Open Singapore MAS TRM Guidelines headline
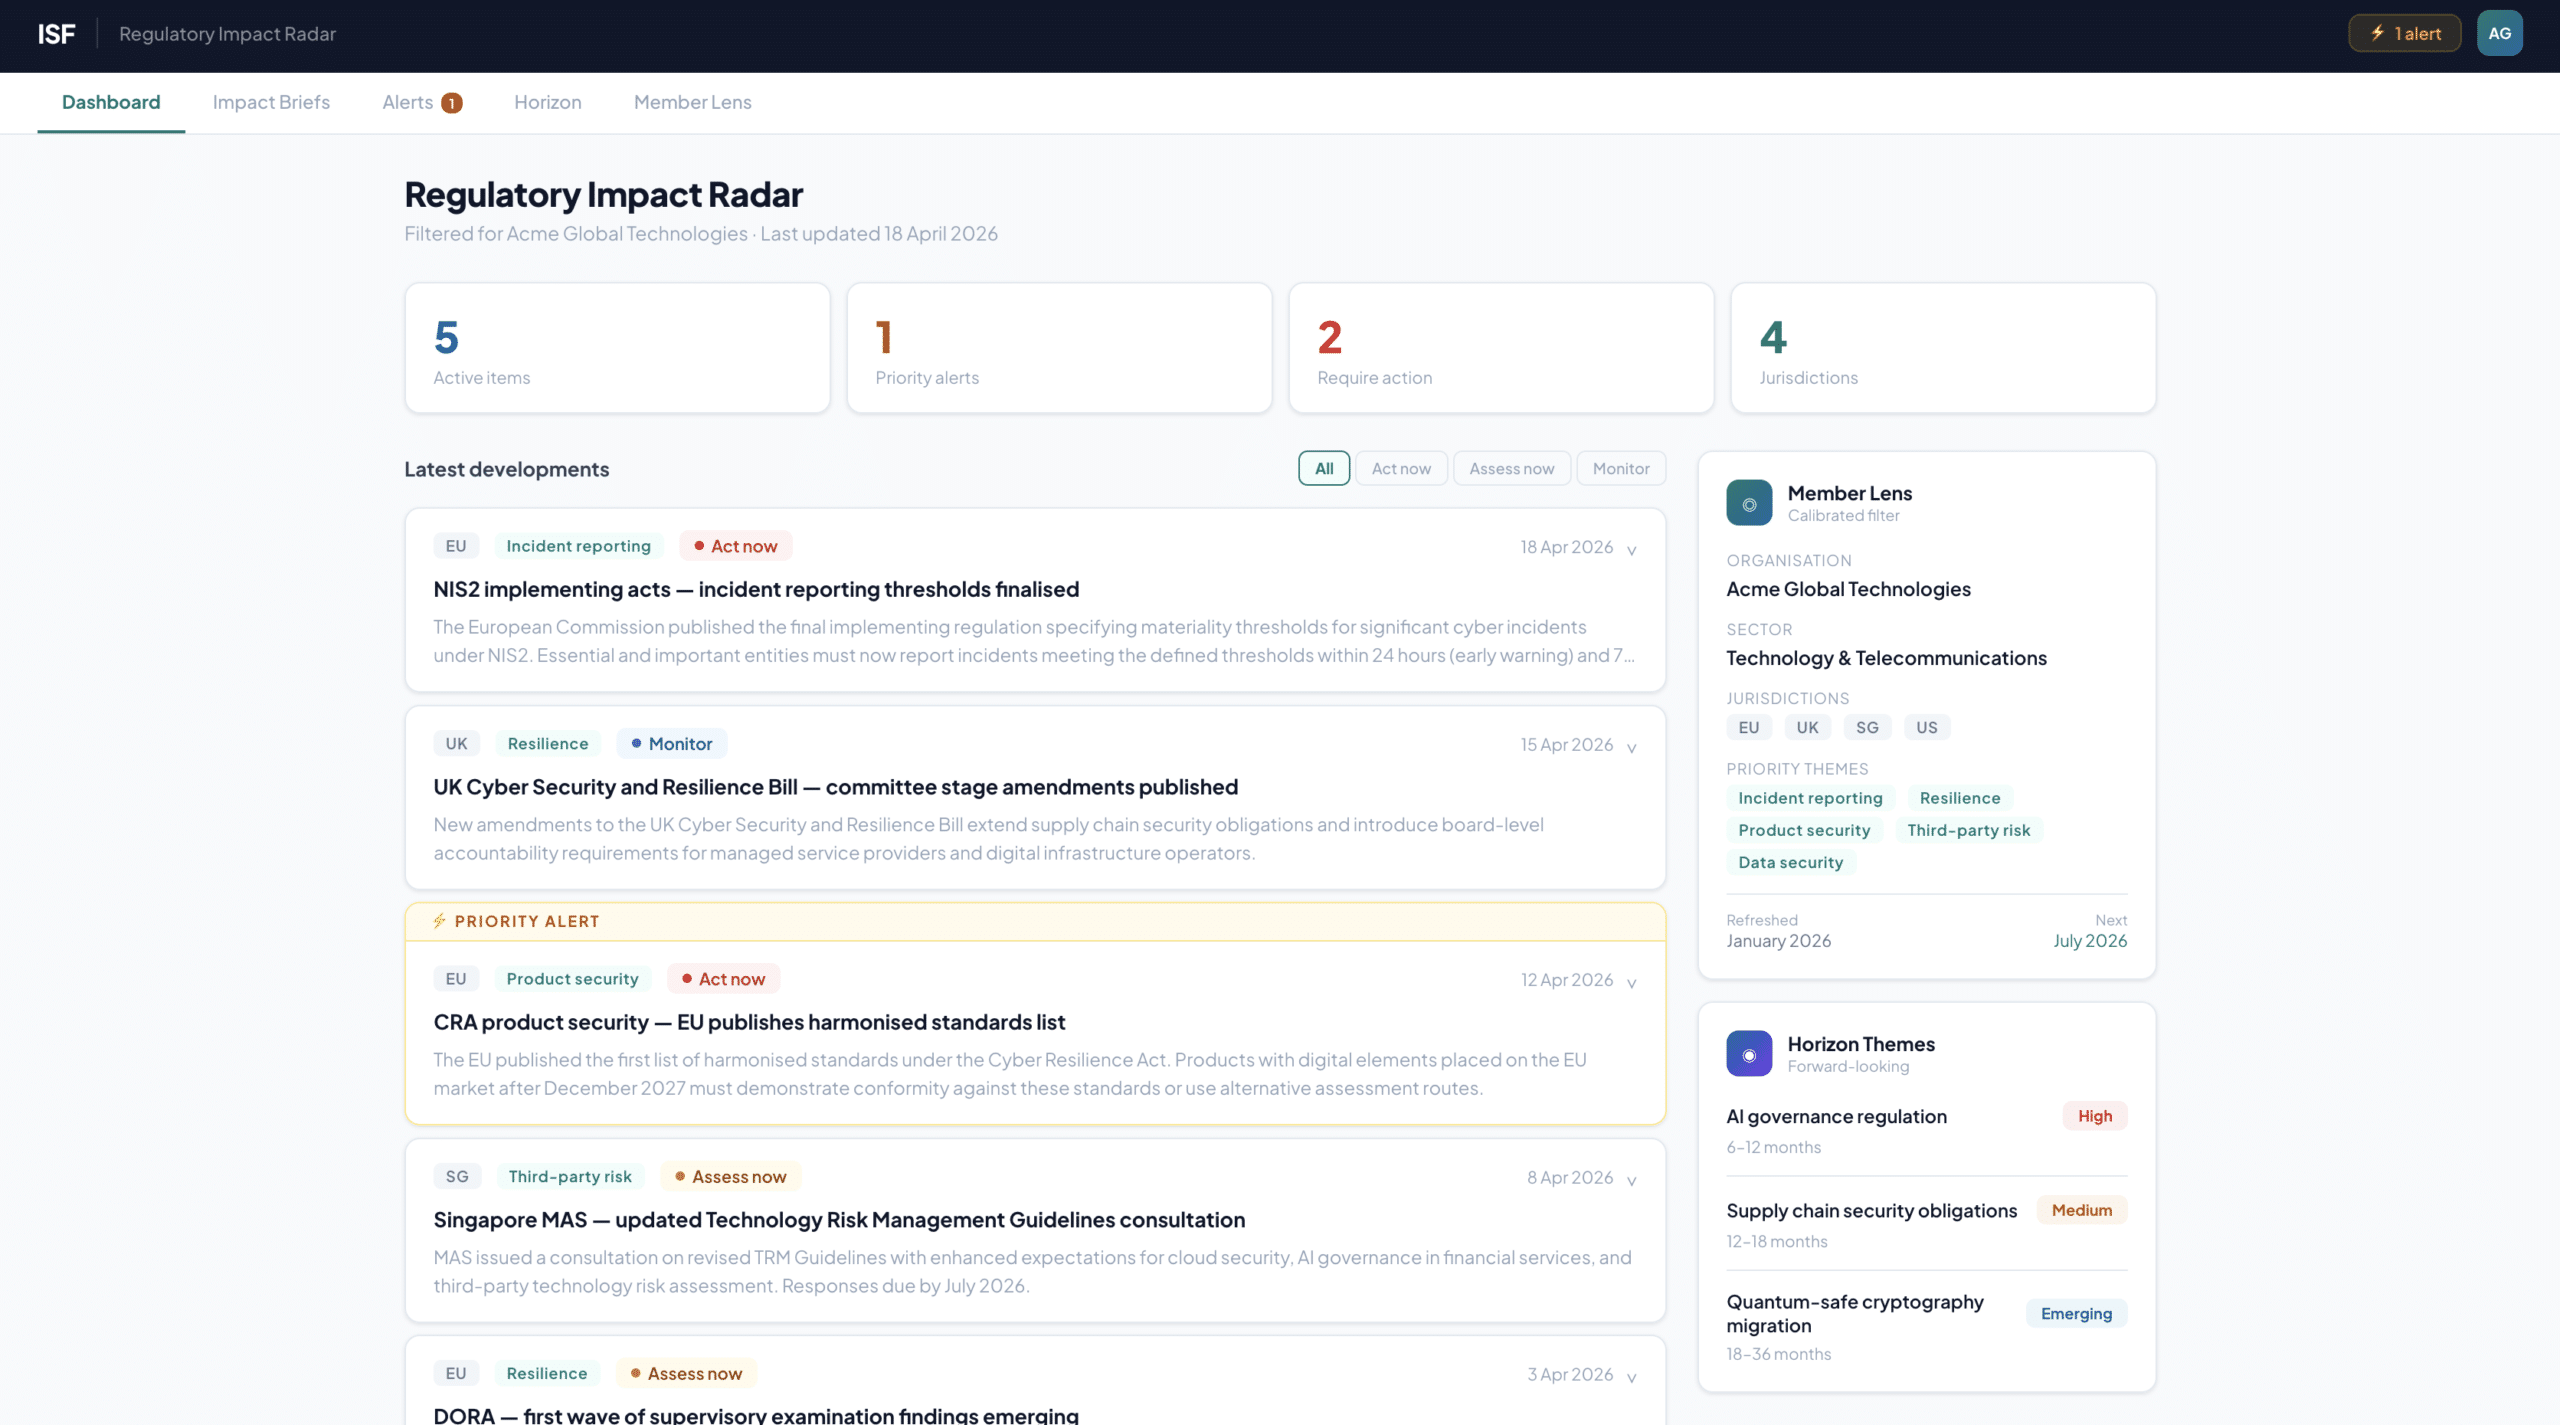This screenshot has width=2560, height=1425. click(839, 1220)
